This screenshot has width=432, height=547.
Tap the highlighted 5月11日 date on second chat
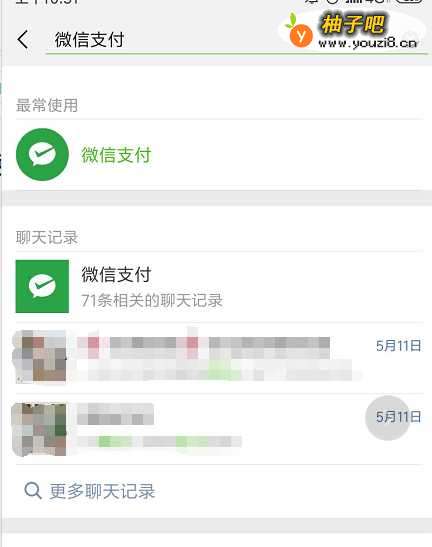[398, 417]
